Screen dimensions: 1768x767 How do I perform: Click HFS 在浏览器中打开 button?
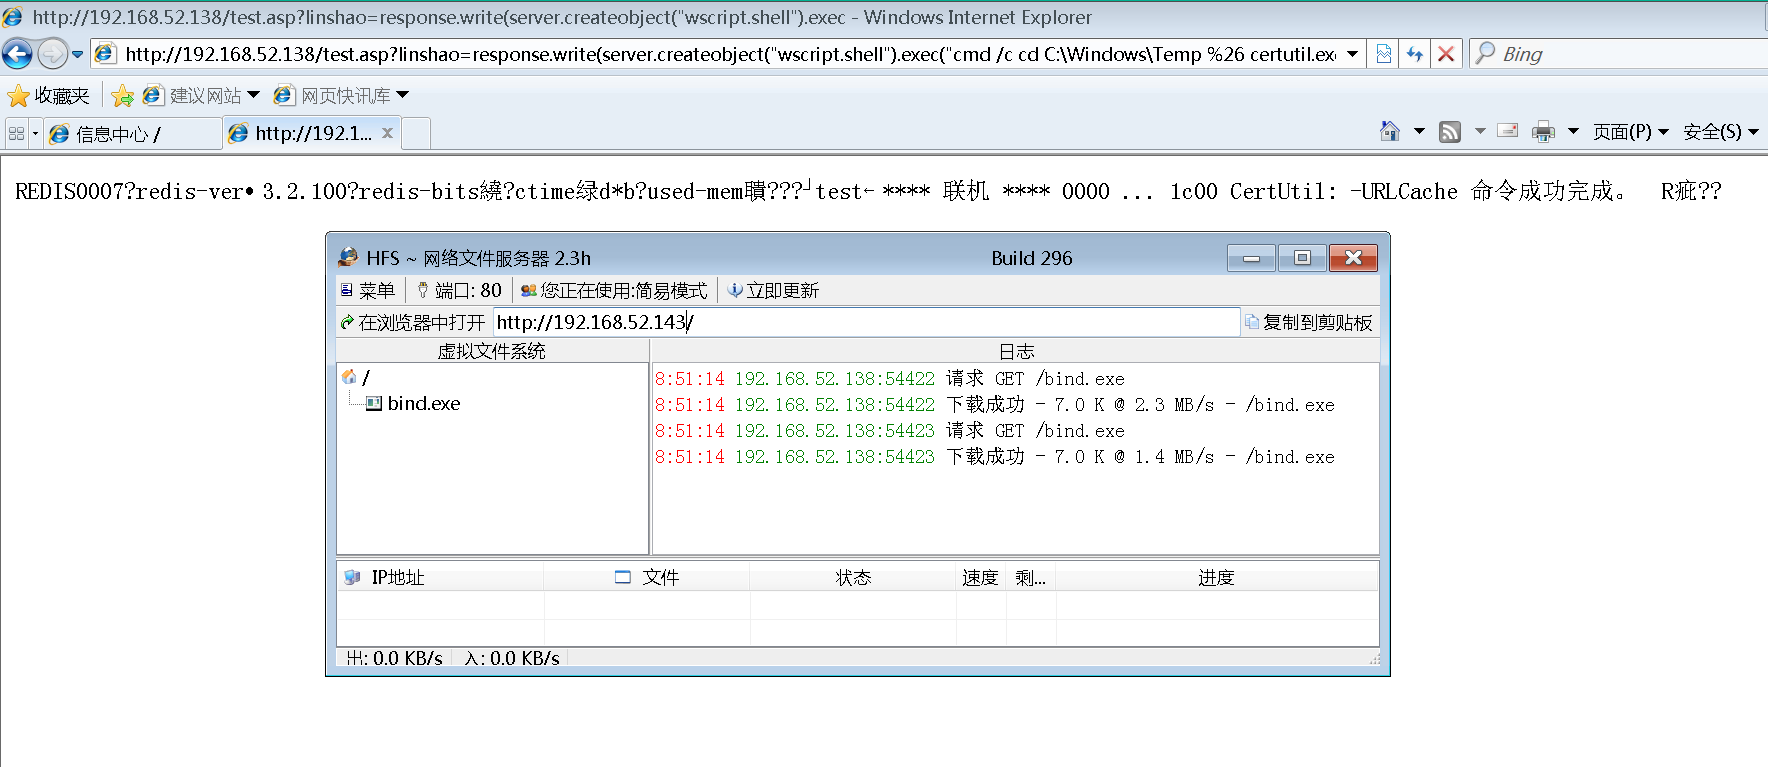(x=412, y=322)
